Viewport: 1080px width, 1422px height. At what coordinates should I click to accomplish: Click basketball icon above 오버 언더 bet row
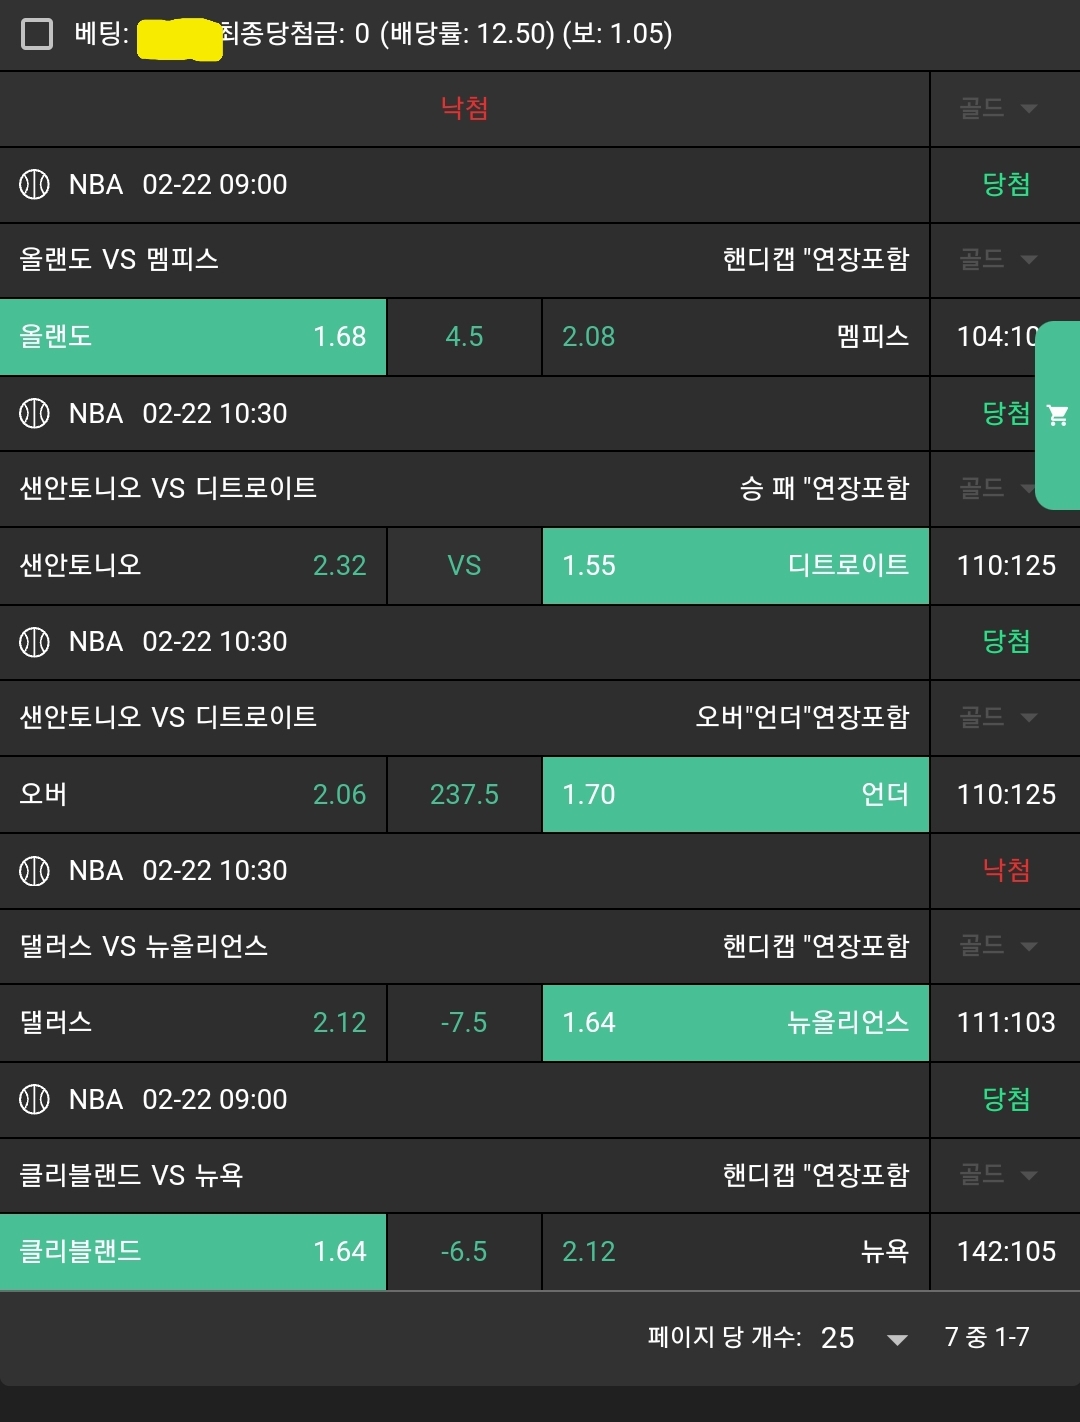tap(34, 641)
